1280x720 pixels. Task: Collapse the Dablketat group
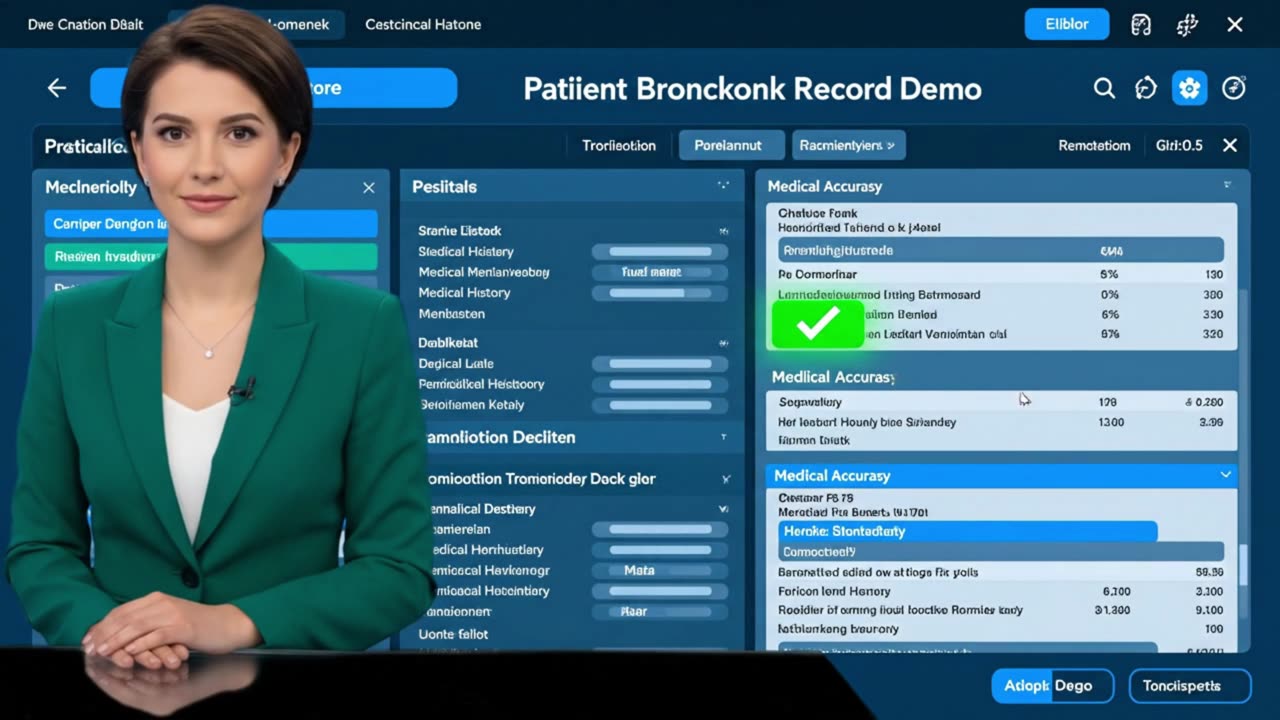(x=723, y=343)
